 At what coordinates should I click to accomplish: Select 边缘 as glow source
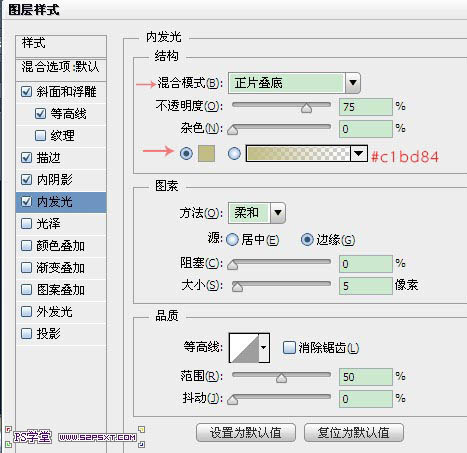point(307,240)
